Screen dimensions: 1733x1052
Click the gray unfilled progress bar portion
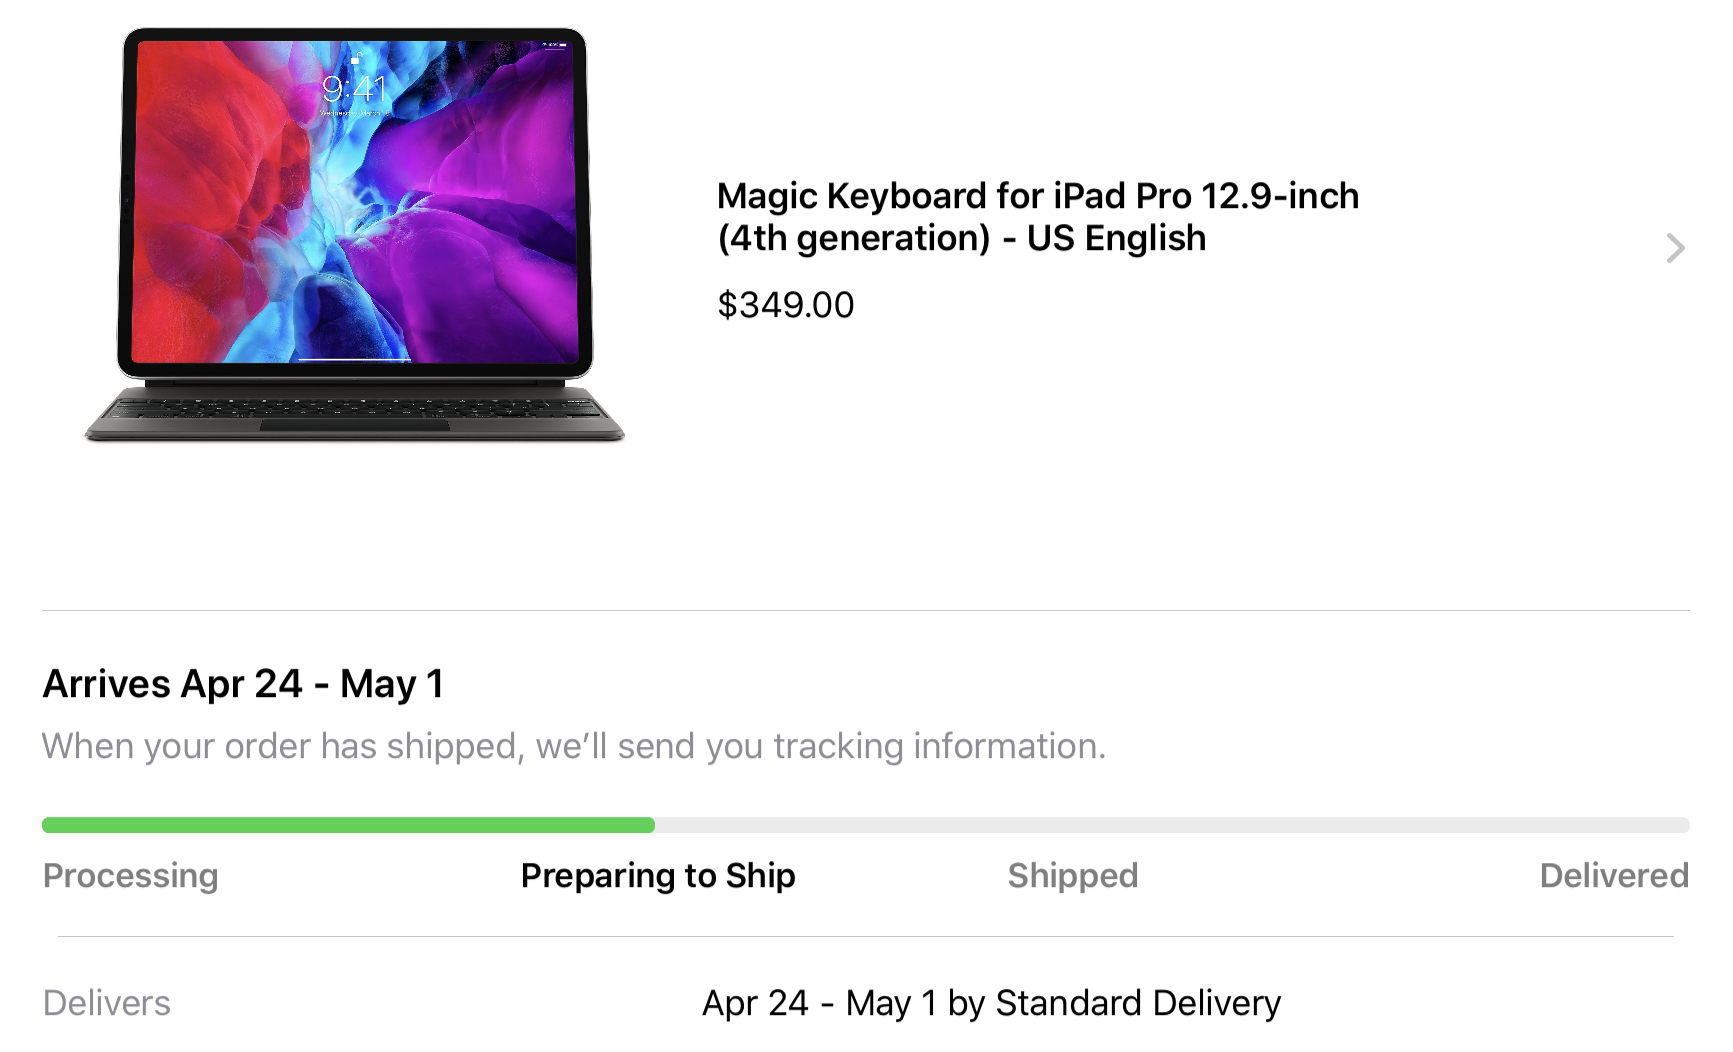click(1172, 825)
